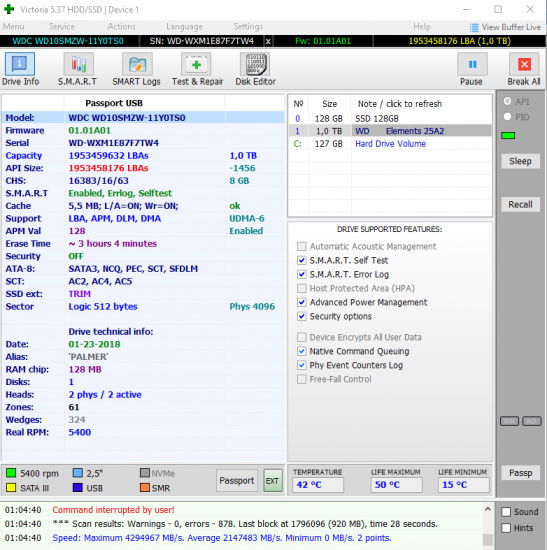This screenshot has width=547, height=550.
Task: Enable the Hints checkbox
Action: pos(506,528)
